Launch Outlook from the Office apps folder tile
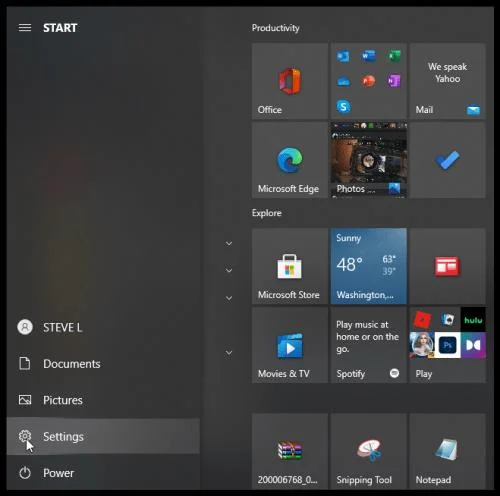This screenshot has height=496, width=500. (343, 56)
